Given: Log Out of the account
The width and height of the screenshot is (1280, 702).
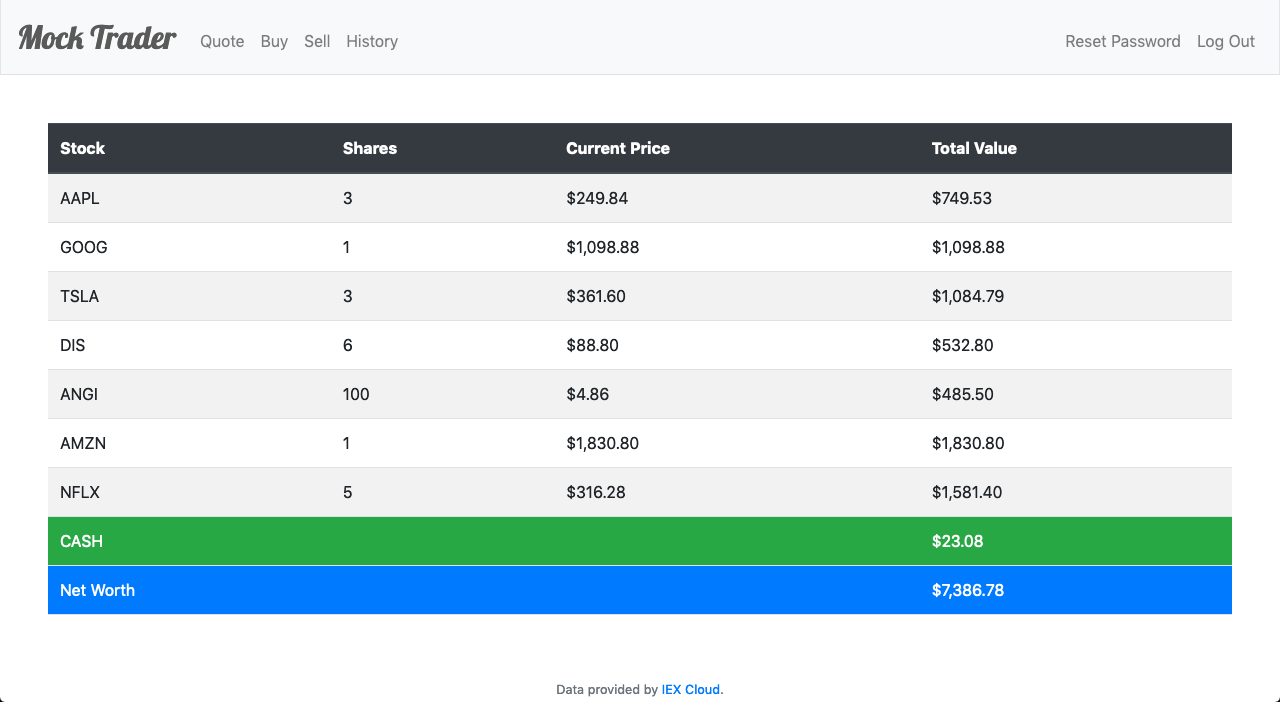Looking at the screenshot, I should (x=1226, y=41).
